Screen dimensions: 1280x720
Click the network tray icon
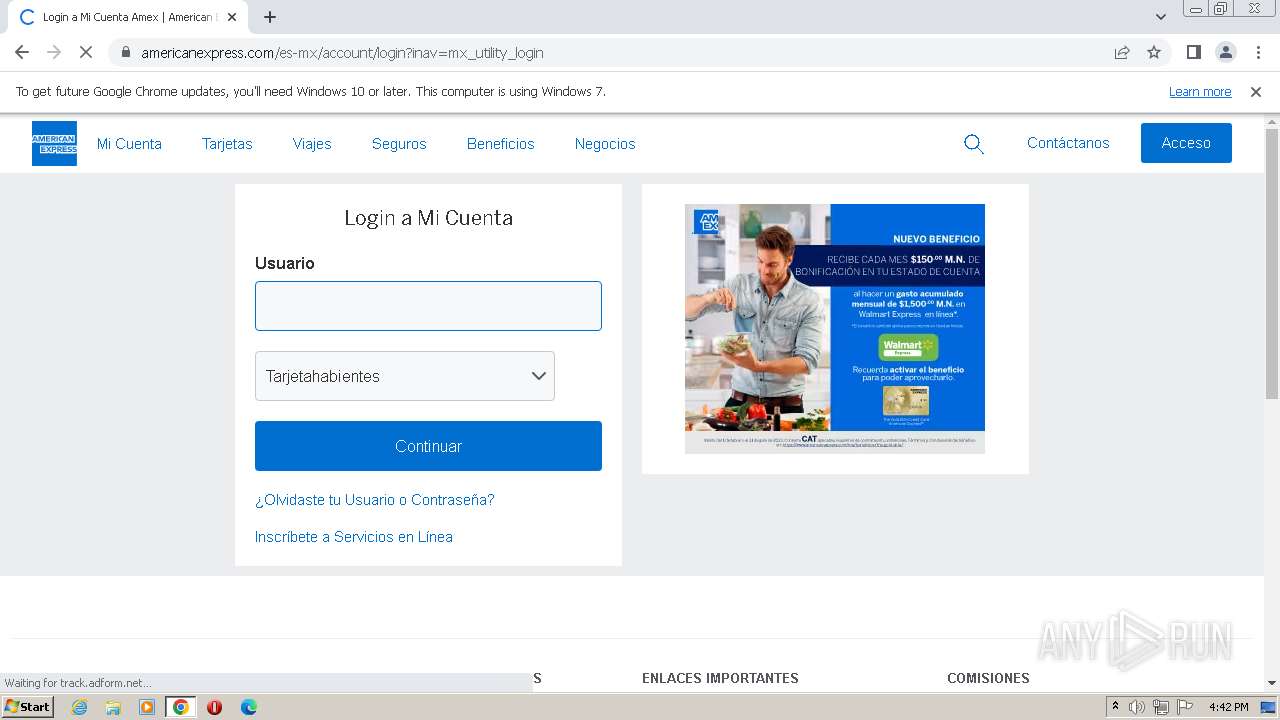[x=1160, y=707]
